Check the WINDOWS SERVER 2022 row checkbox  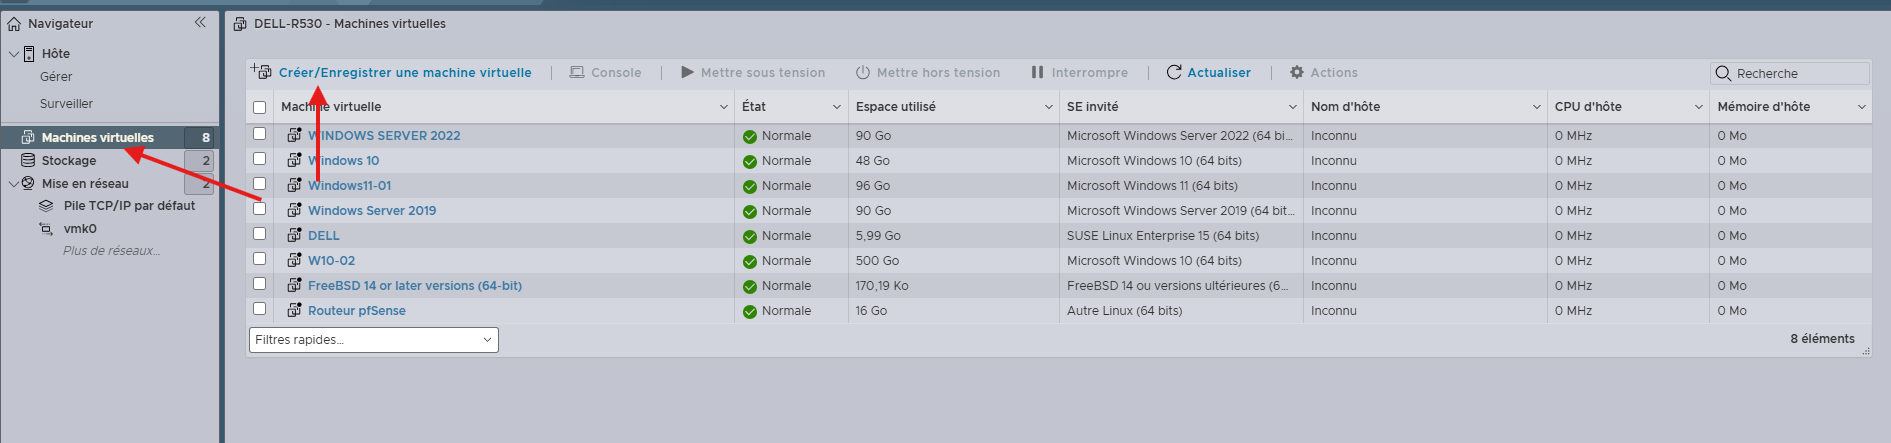(x=260, y=134)
